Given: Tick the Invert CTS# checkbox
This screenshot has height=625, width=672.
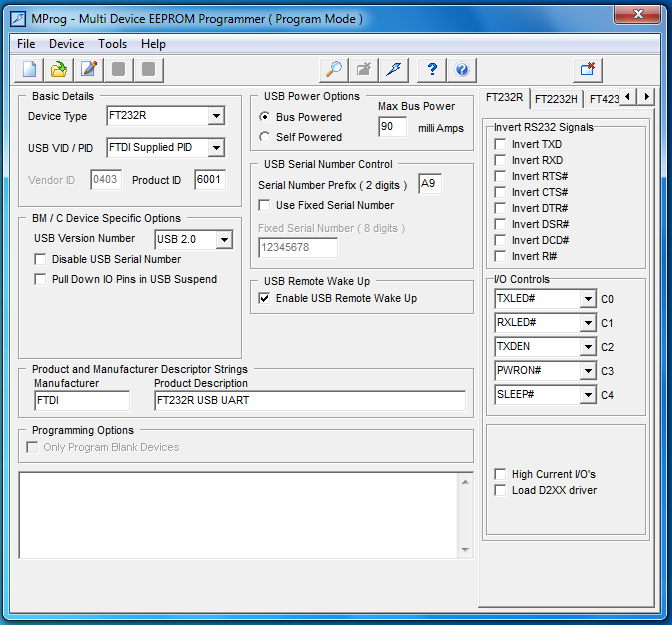Looking at the screenshot, I should [x=500, y=192].
